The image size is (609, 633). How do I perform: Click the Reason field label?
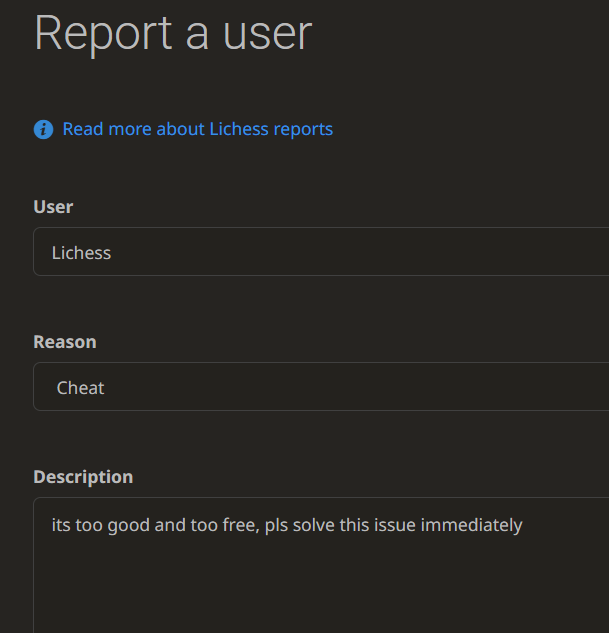[x=65, y=342]
